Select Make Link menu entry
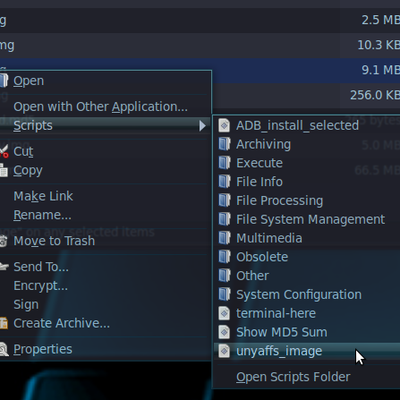 point(43,196)
